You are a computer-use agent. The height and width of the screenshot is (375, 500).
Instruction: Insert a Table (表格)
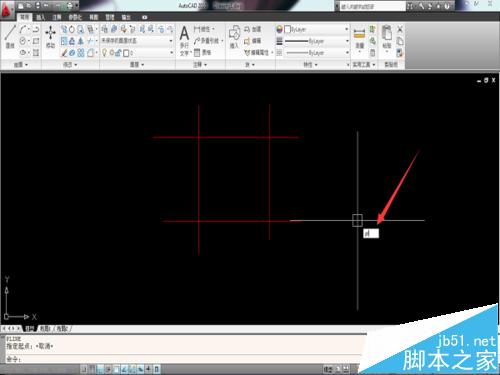point(203,52)
